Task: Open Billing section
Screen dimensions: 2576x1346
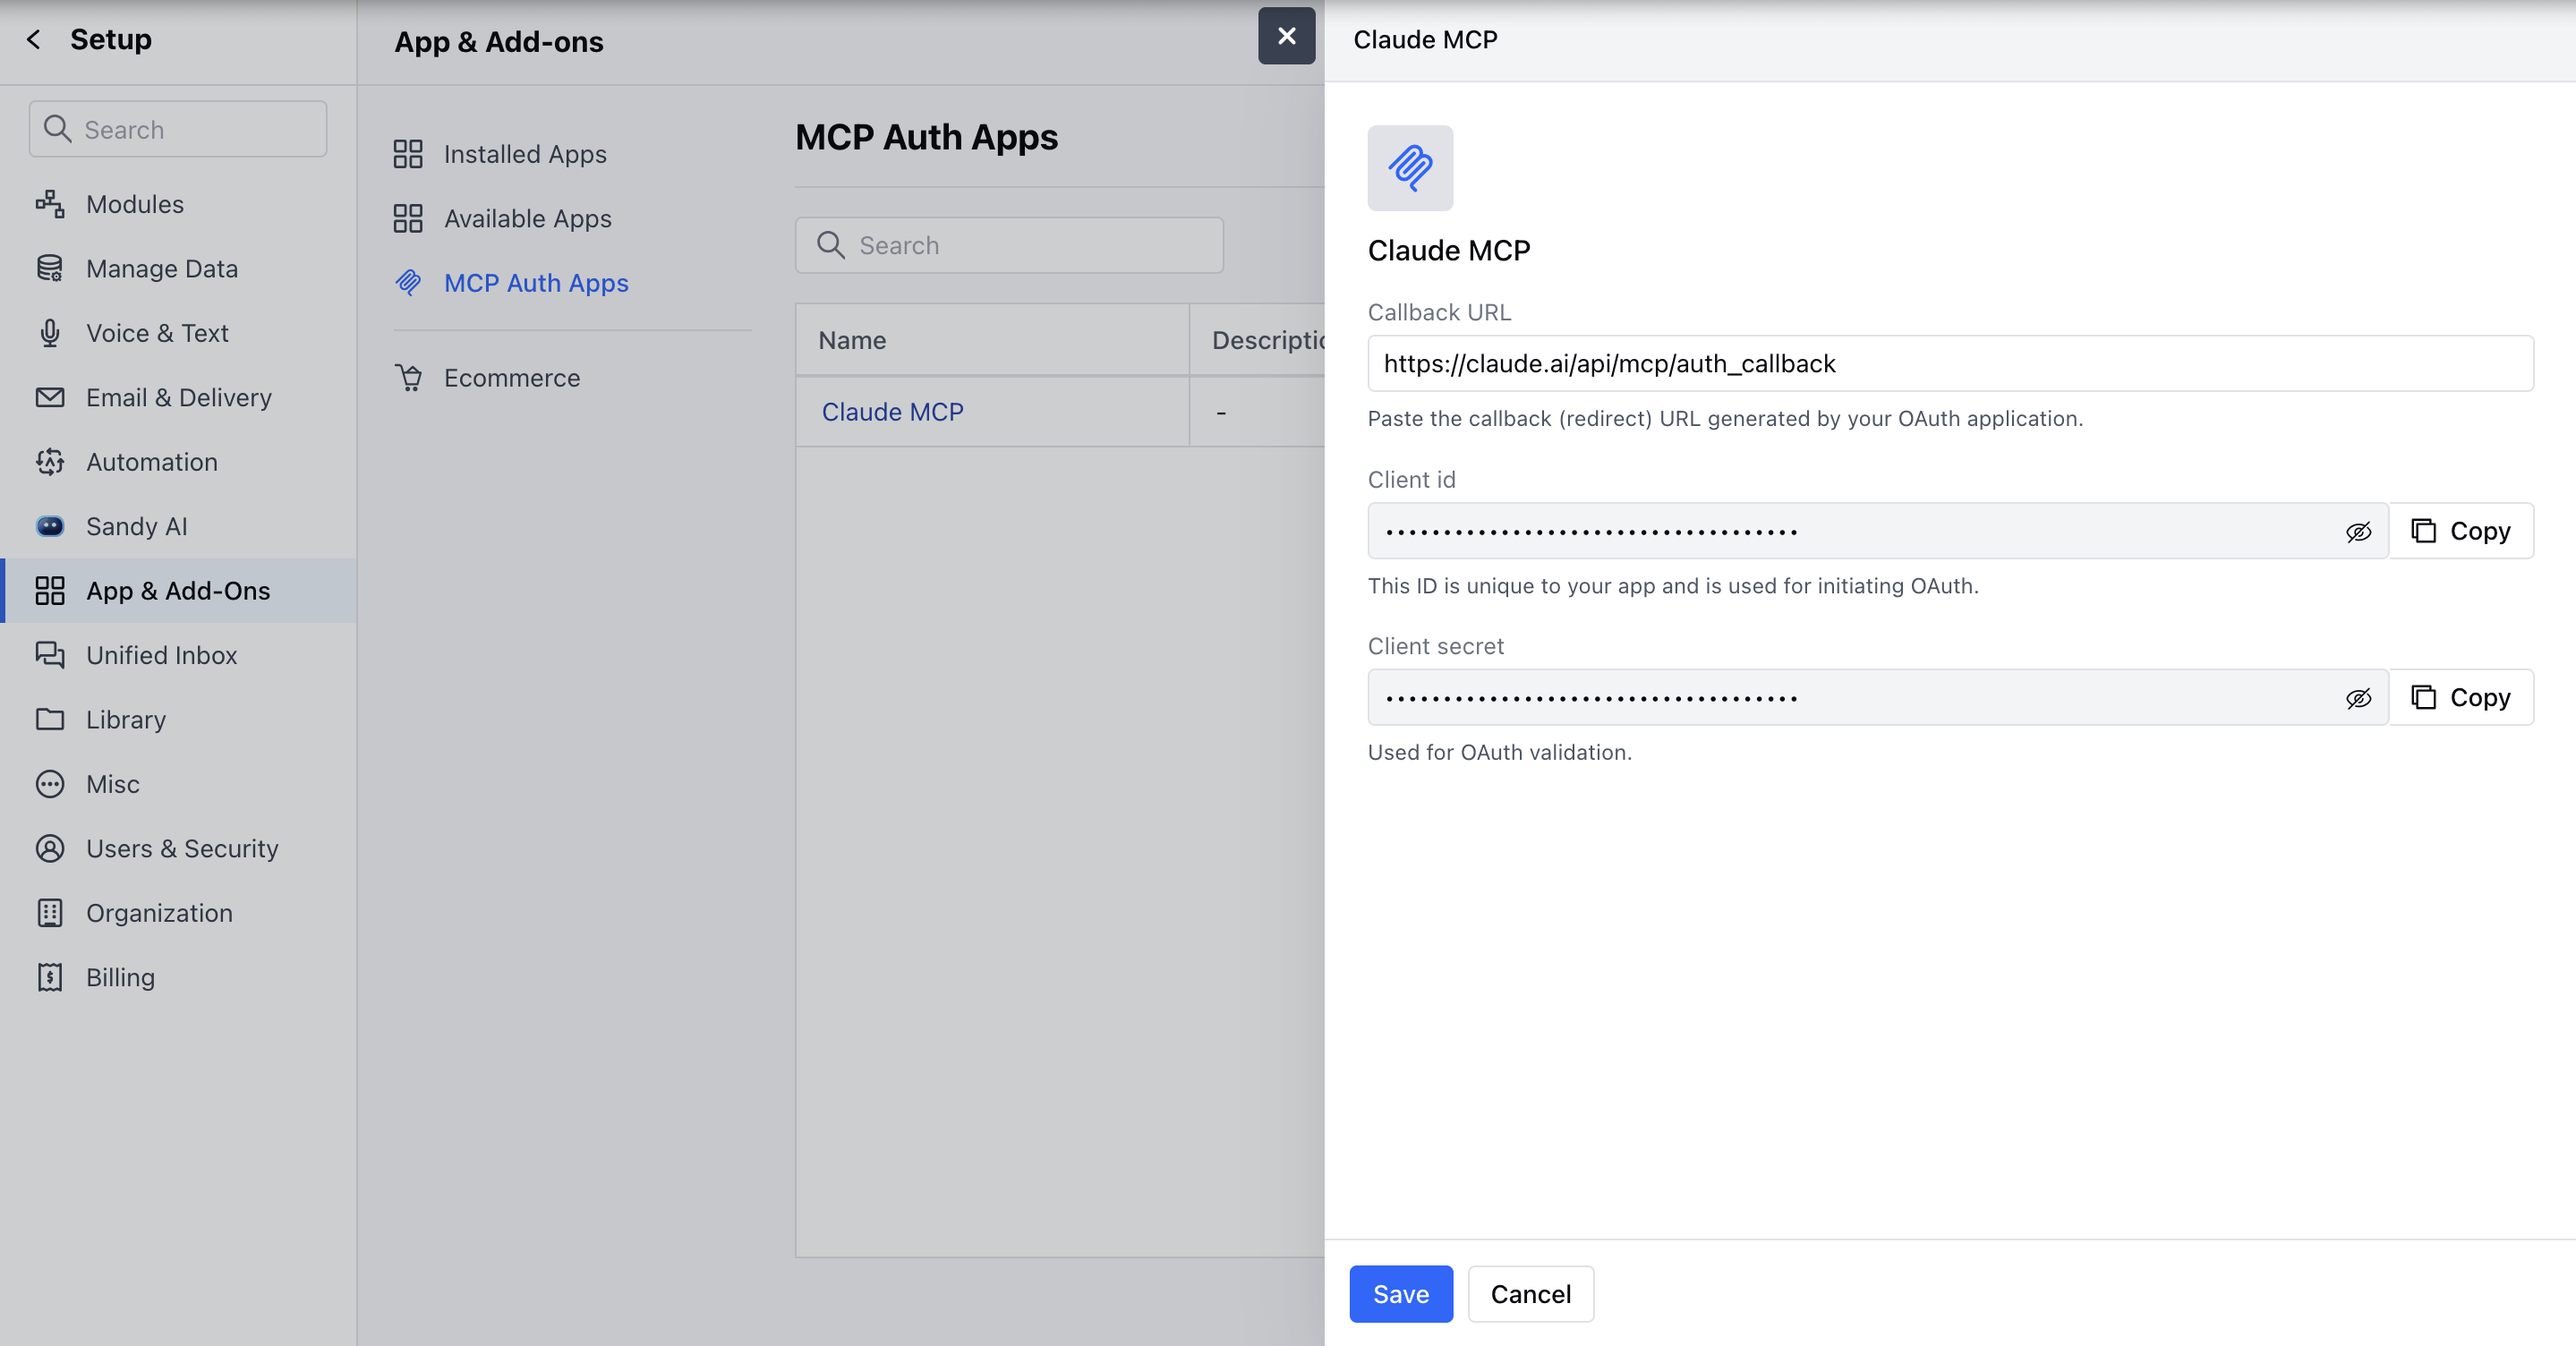Action: pyautogui.click(x=178, y=977)
